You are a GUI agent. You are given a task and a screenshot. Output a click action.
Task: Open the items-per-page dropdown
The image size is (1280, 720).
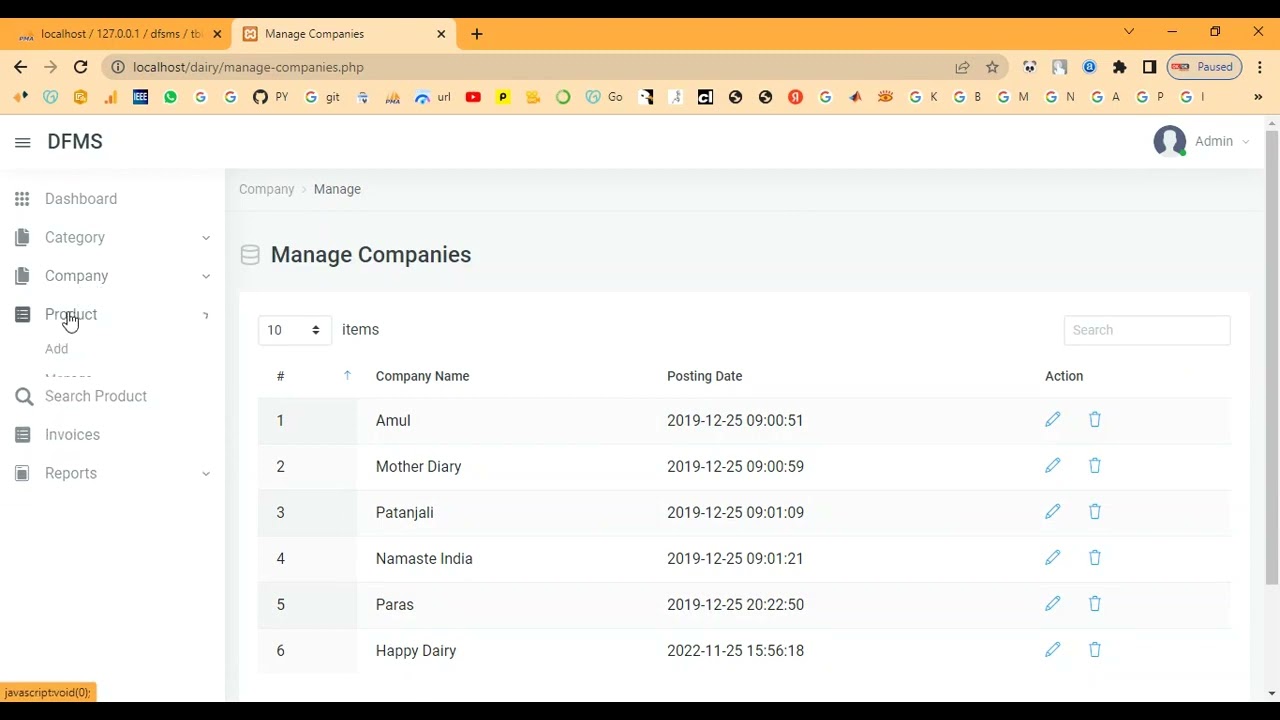coord(294,330)
